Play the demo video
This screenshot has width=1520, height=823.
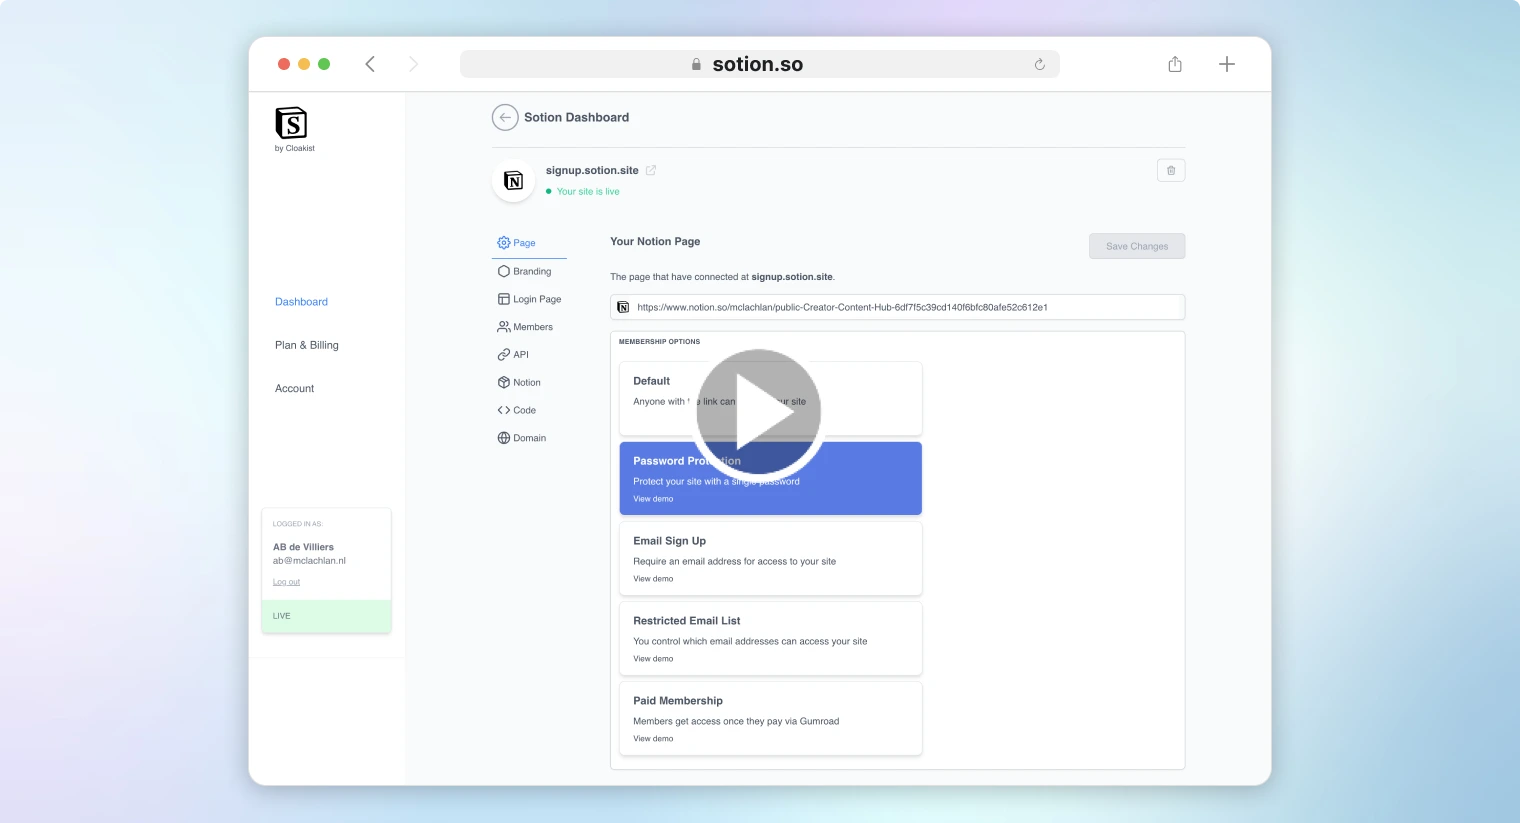pos(759,412)
